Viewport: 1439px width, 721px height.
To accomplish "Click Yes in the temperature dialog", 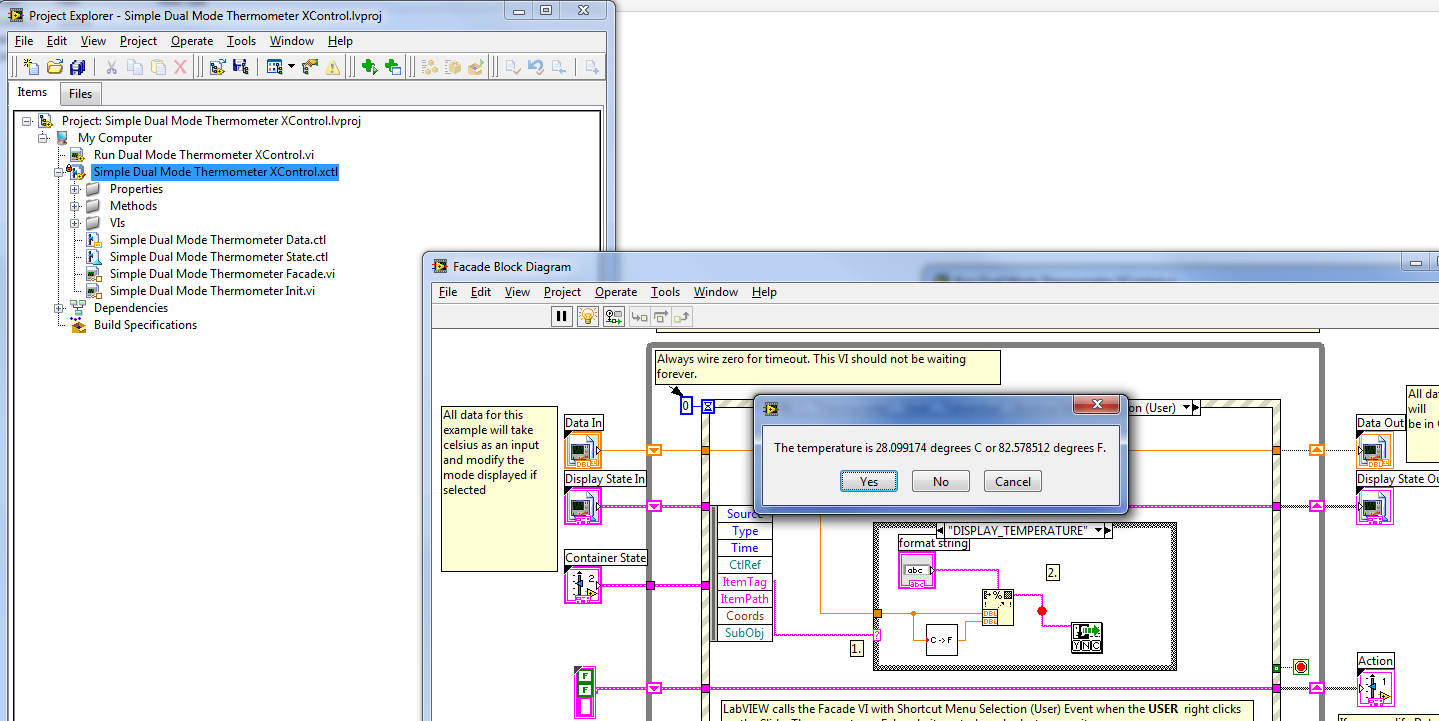I will [869, 481].
